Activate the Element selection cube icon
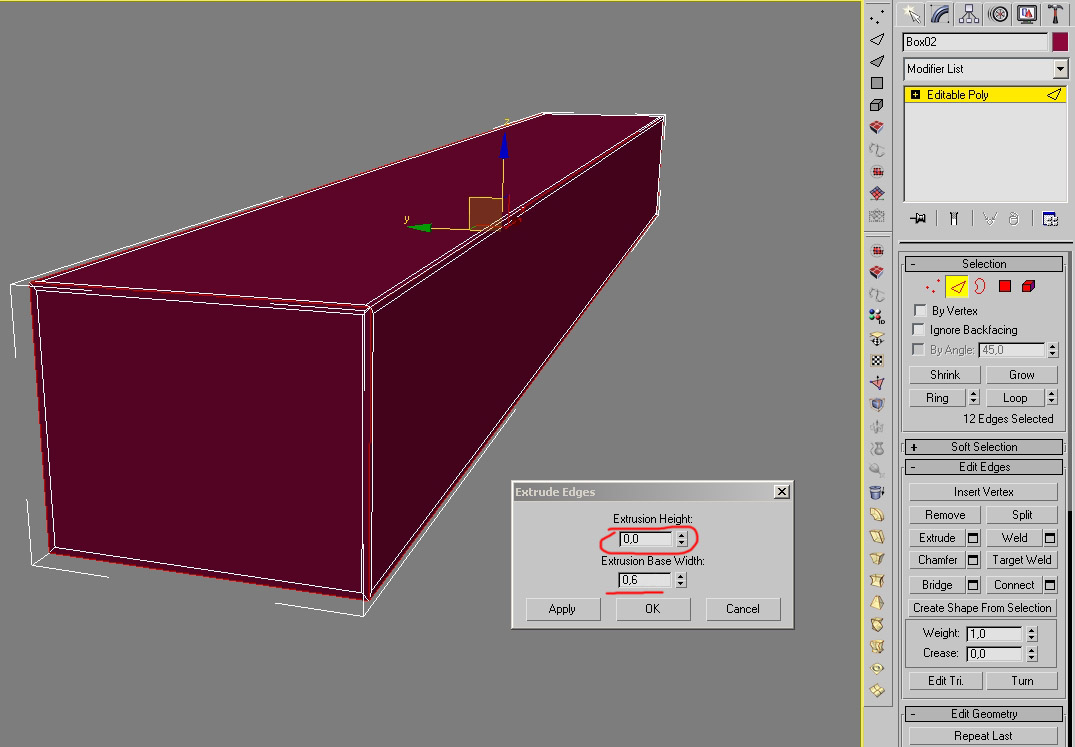 [x=1030, y=287]
